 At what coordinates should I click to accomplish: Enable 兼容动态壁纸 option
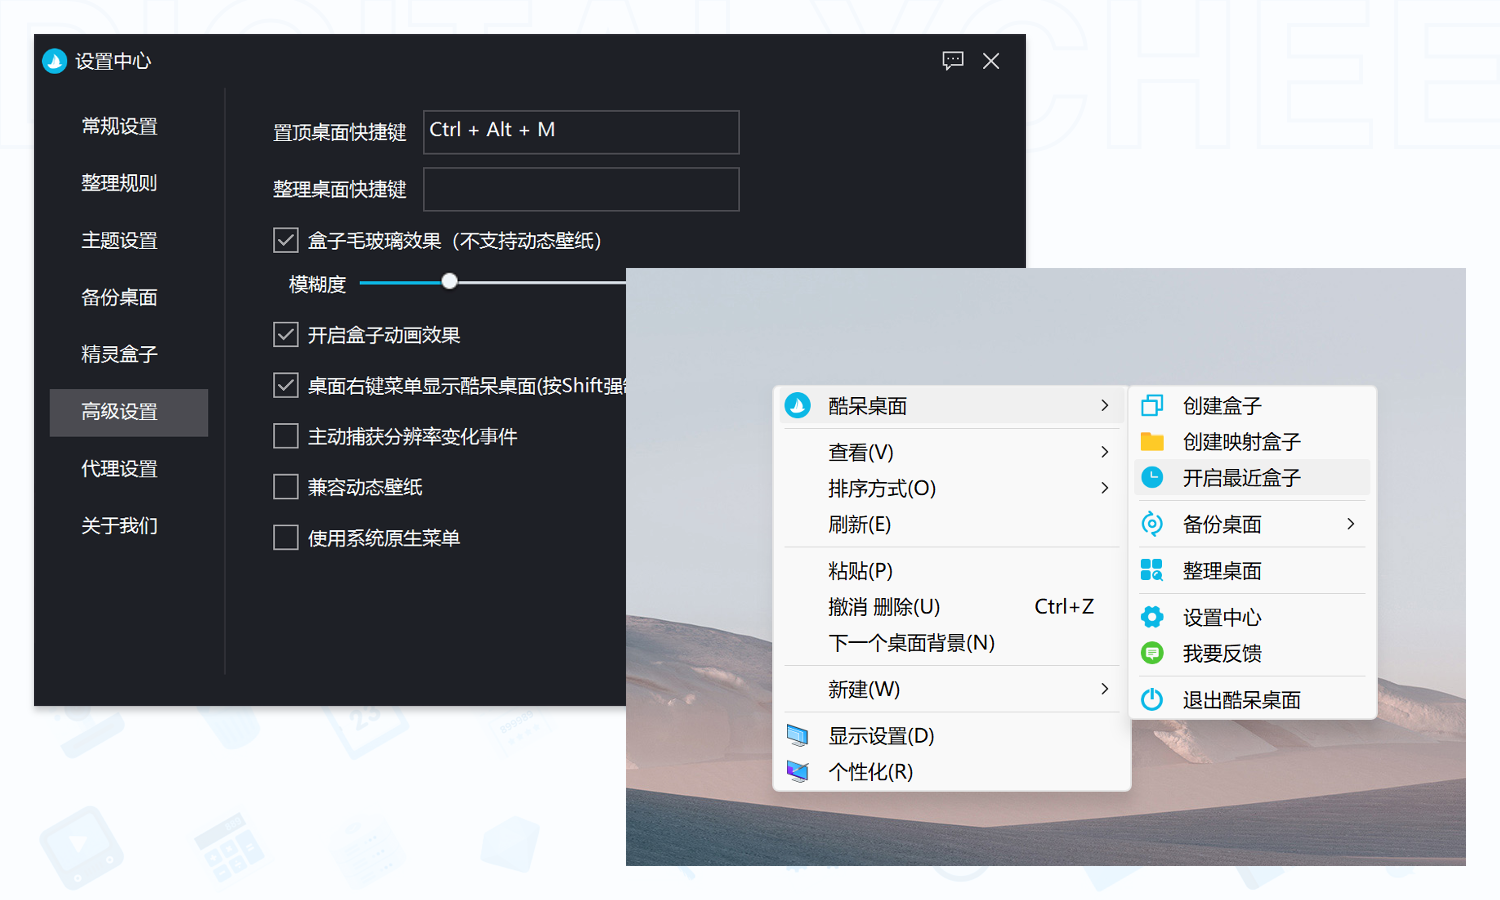pyautogui.click(x=285, y=486)
